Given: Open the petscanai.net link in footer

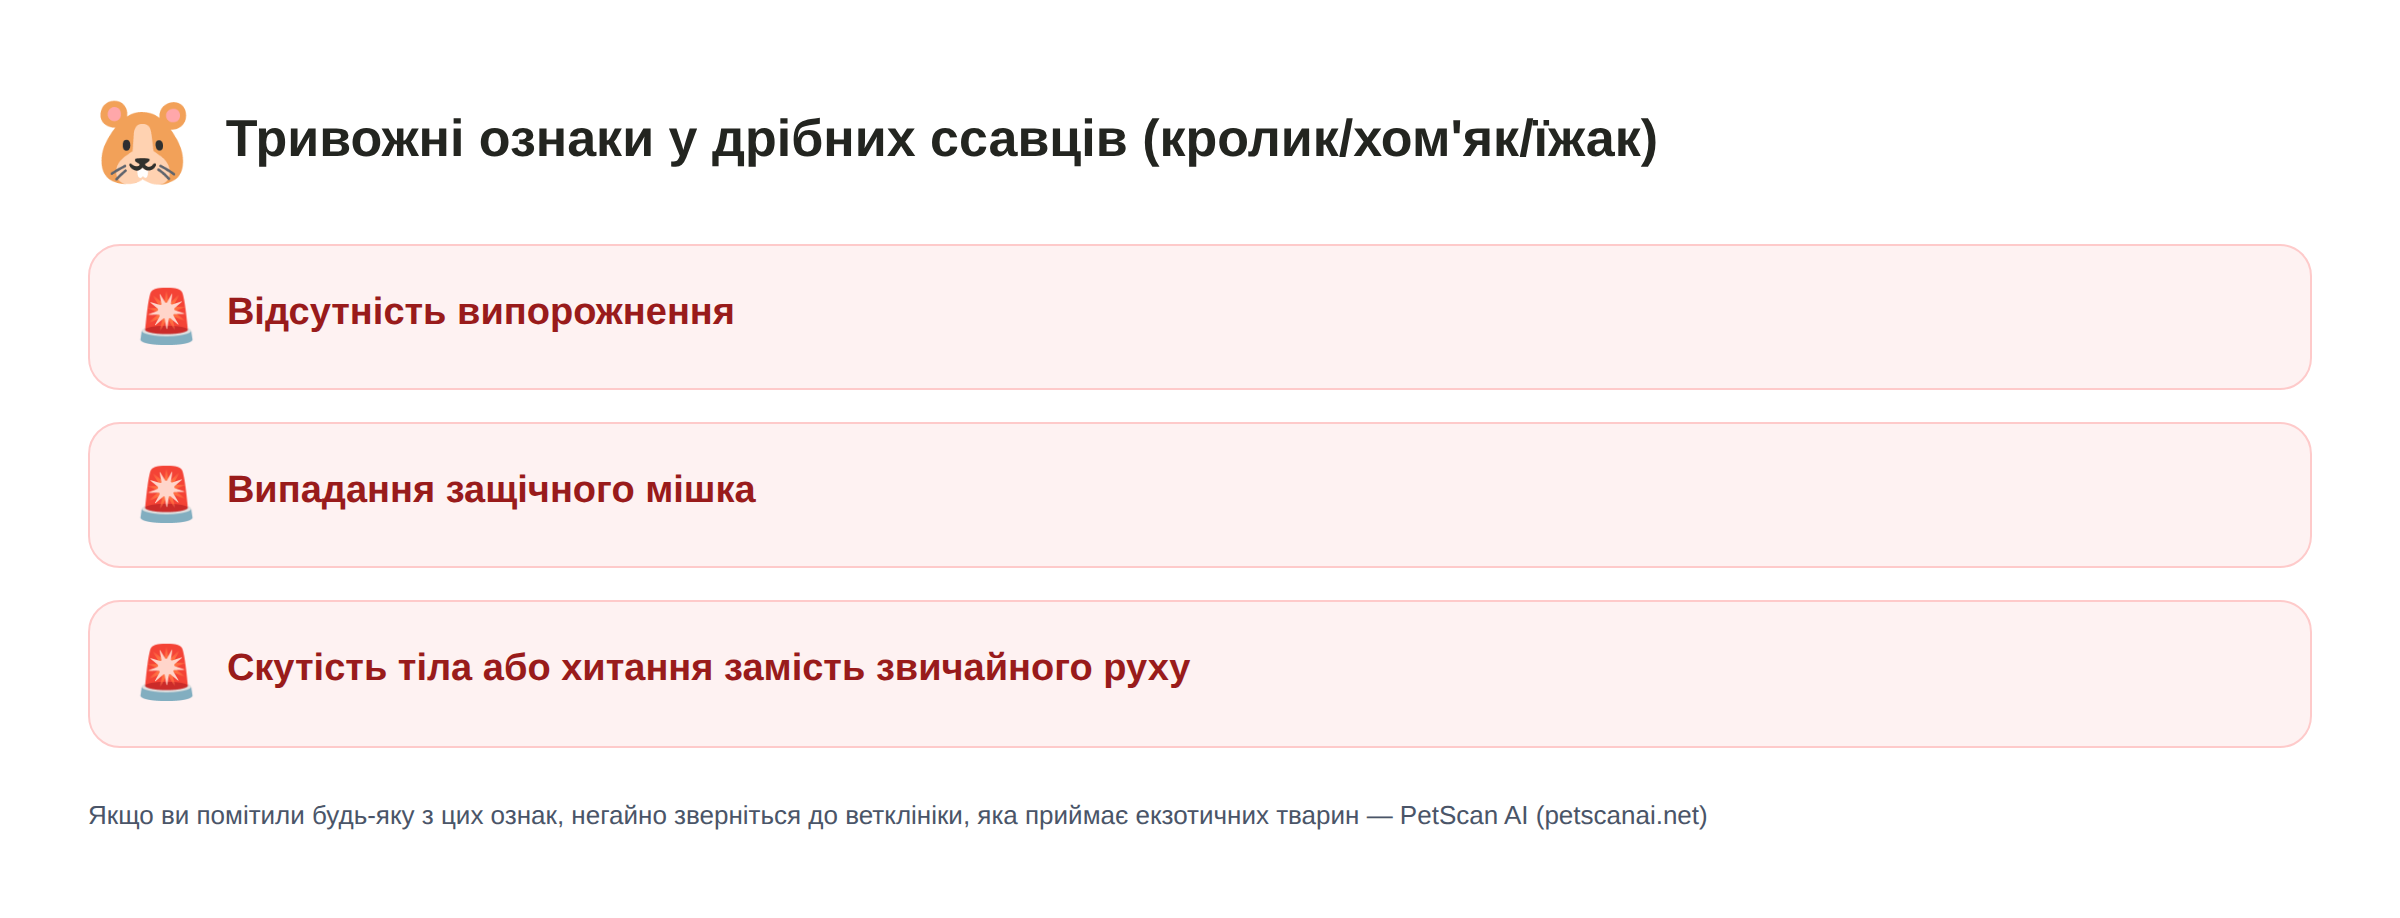Looking at the screenshot, I should pos(1621,816).
